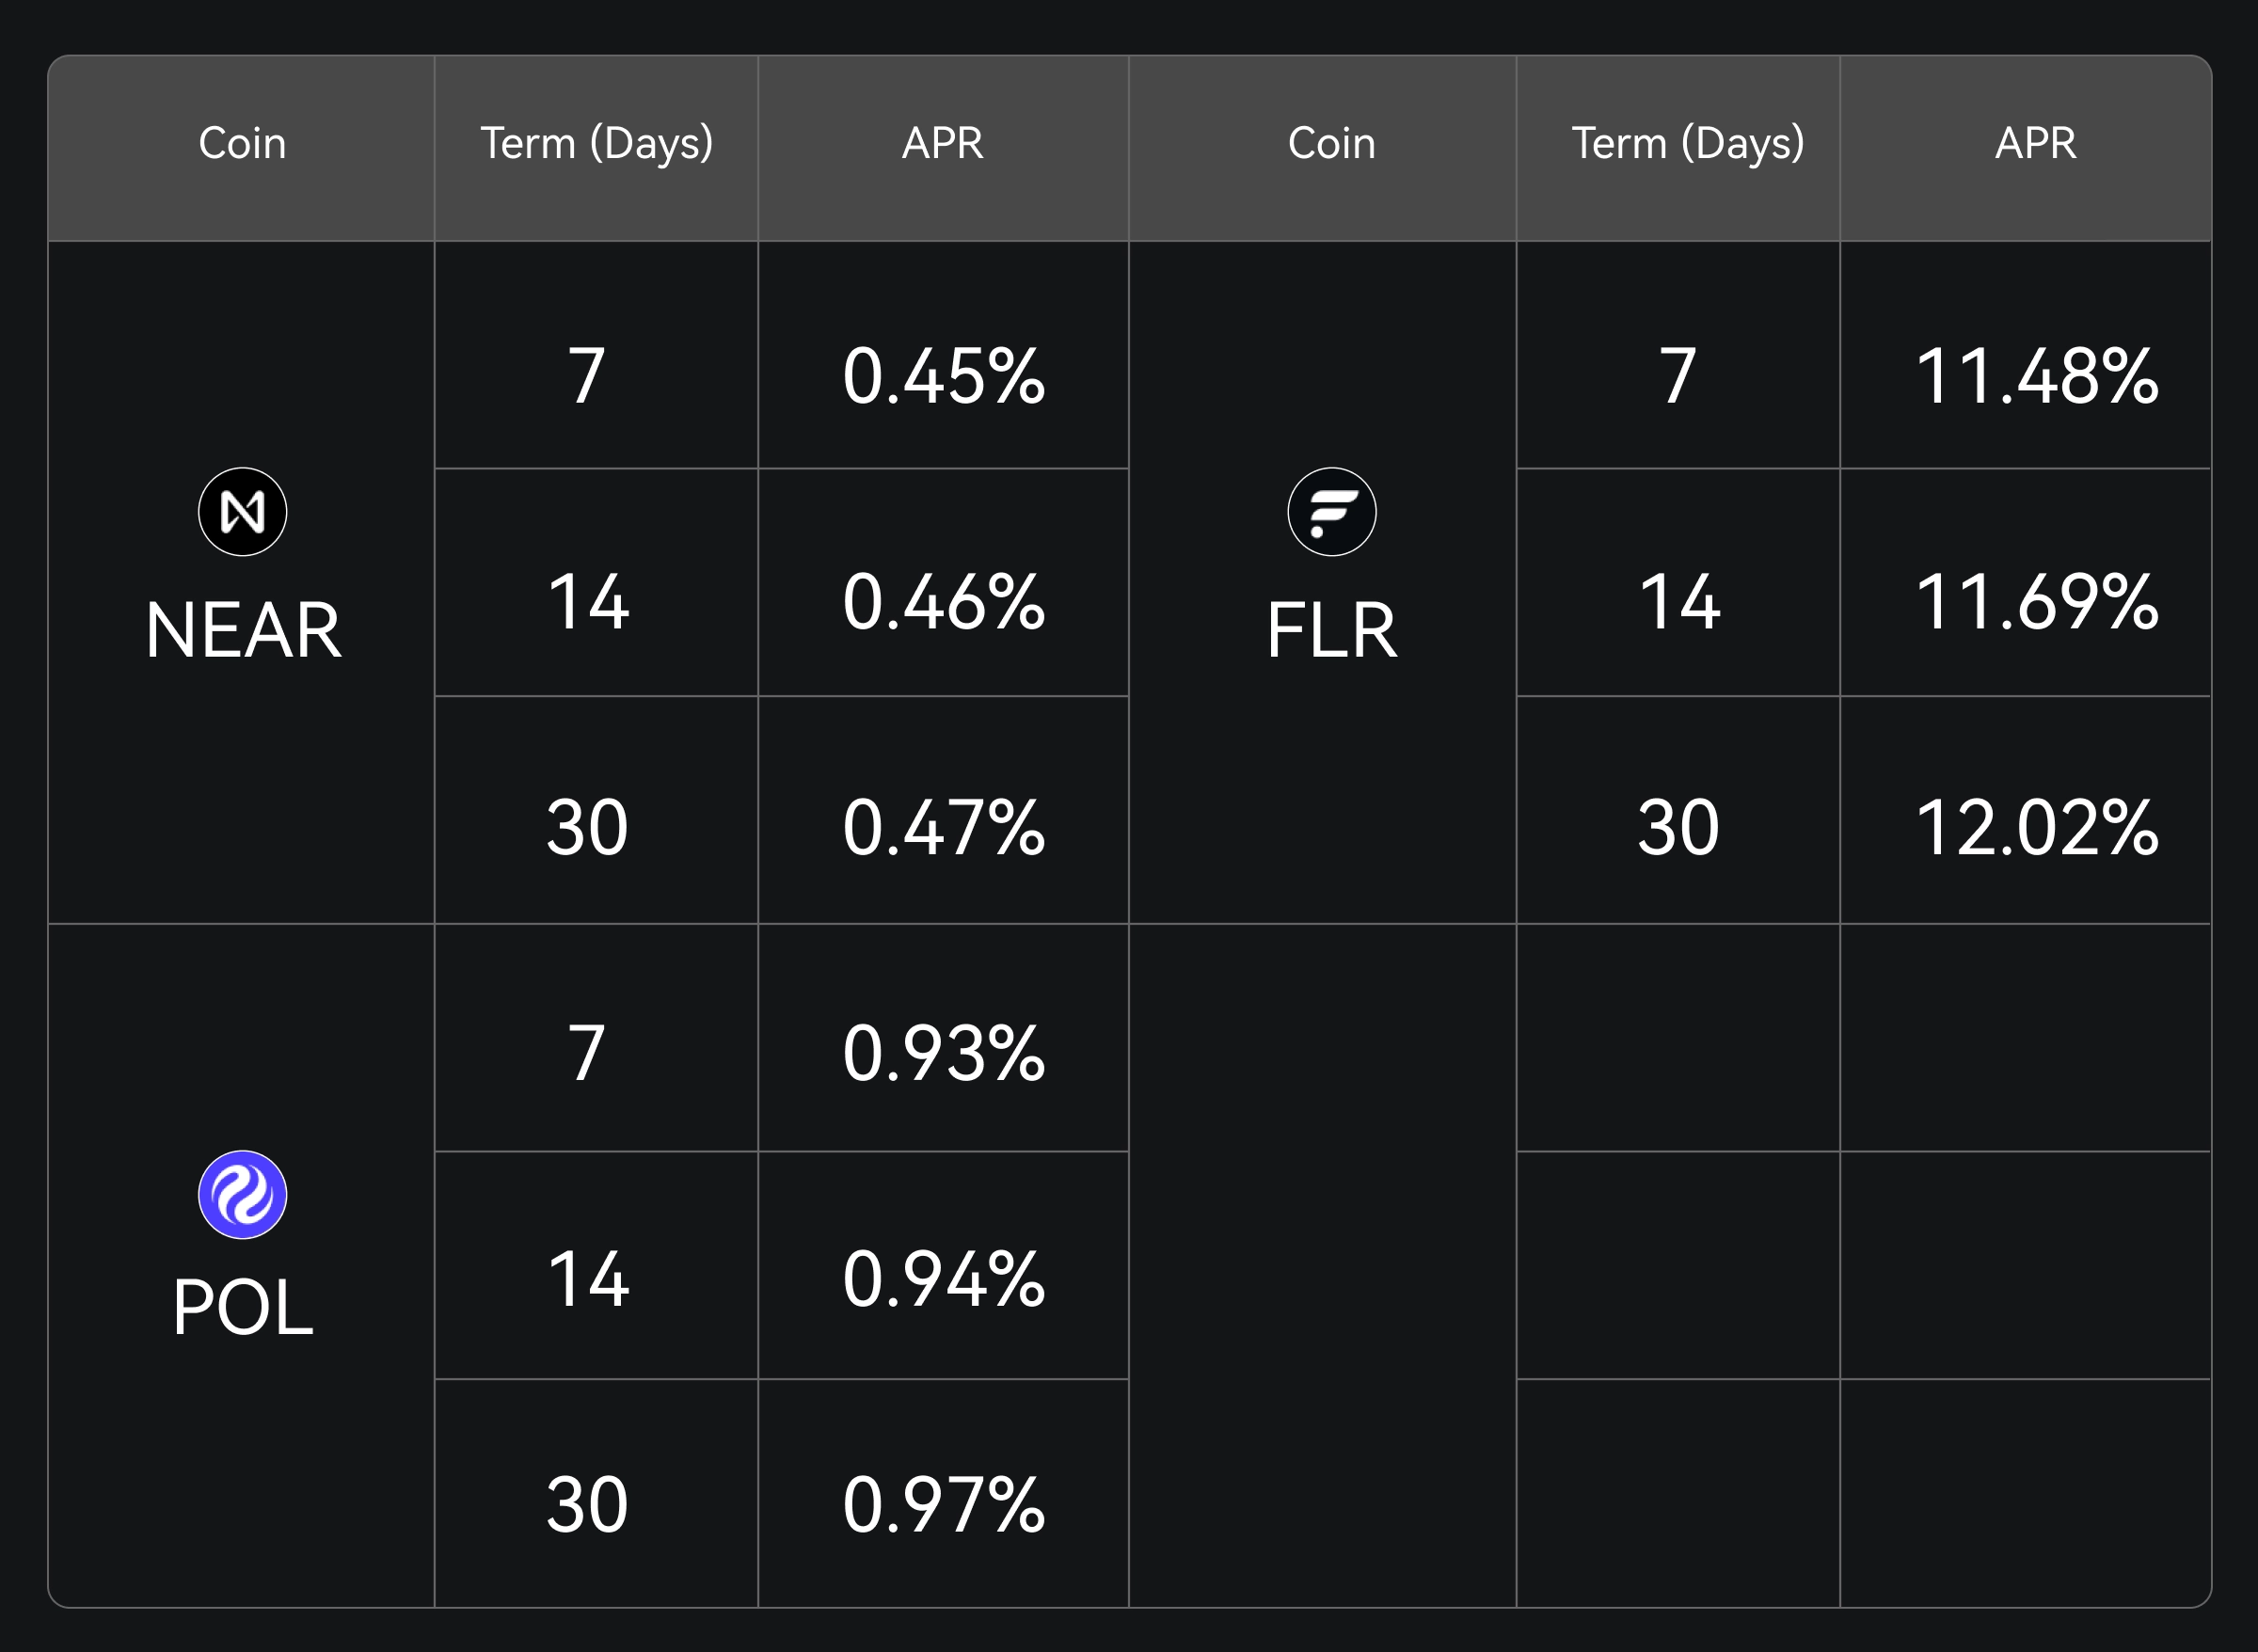Click the FLR coin logo icon
The image size is (2258, 1652).
1331,512
